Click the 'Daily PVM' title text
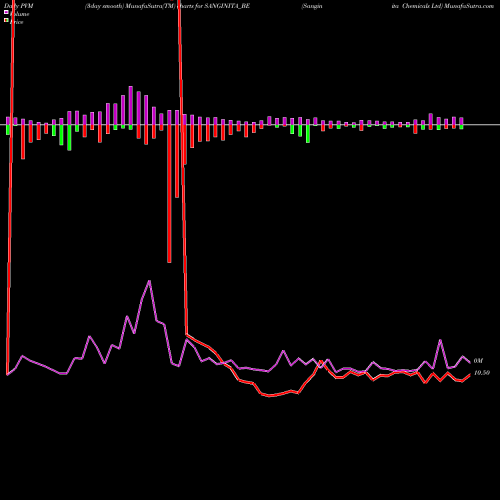 (x=19, y=6)
